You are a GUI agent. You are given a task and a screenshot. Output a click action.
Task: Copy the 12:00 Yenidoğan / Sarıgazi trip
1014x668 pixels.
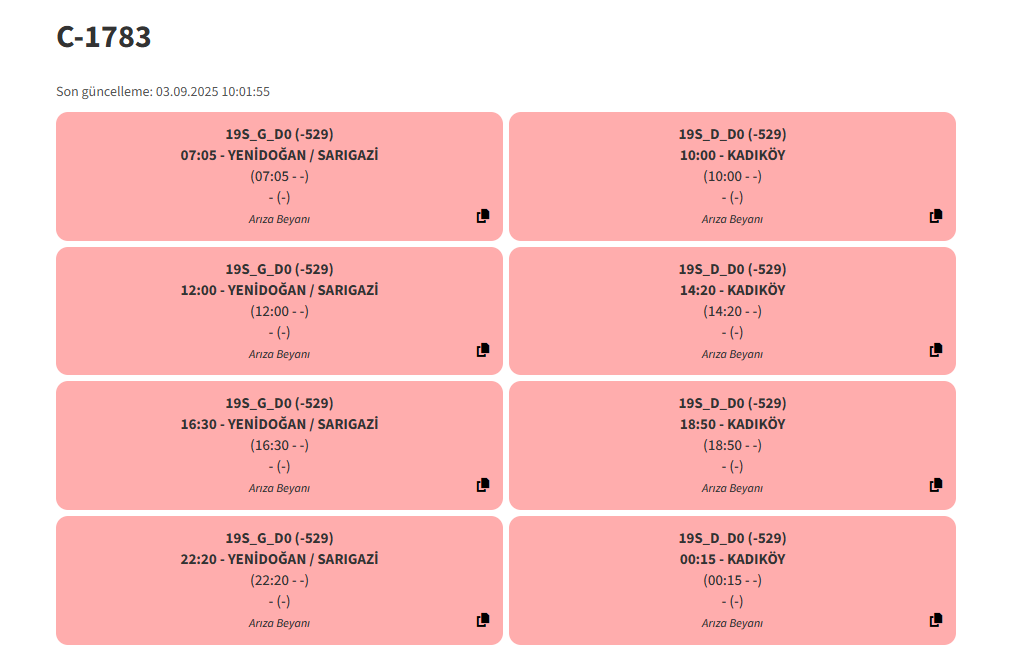pyautogui.click(x=483, y=350)
